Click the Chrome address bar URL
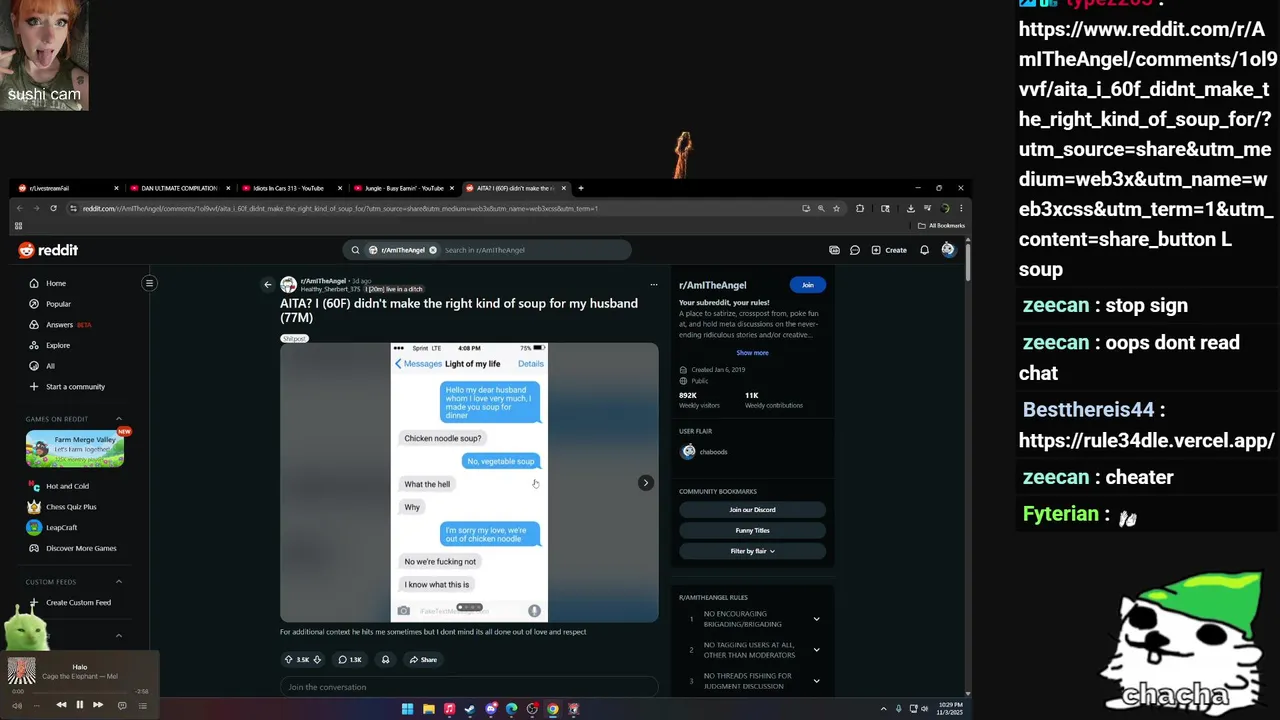This screenshot has width=1280, height=720. [340, 209]
